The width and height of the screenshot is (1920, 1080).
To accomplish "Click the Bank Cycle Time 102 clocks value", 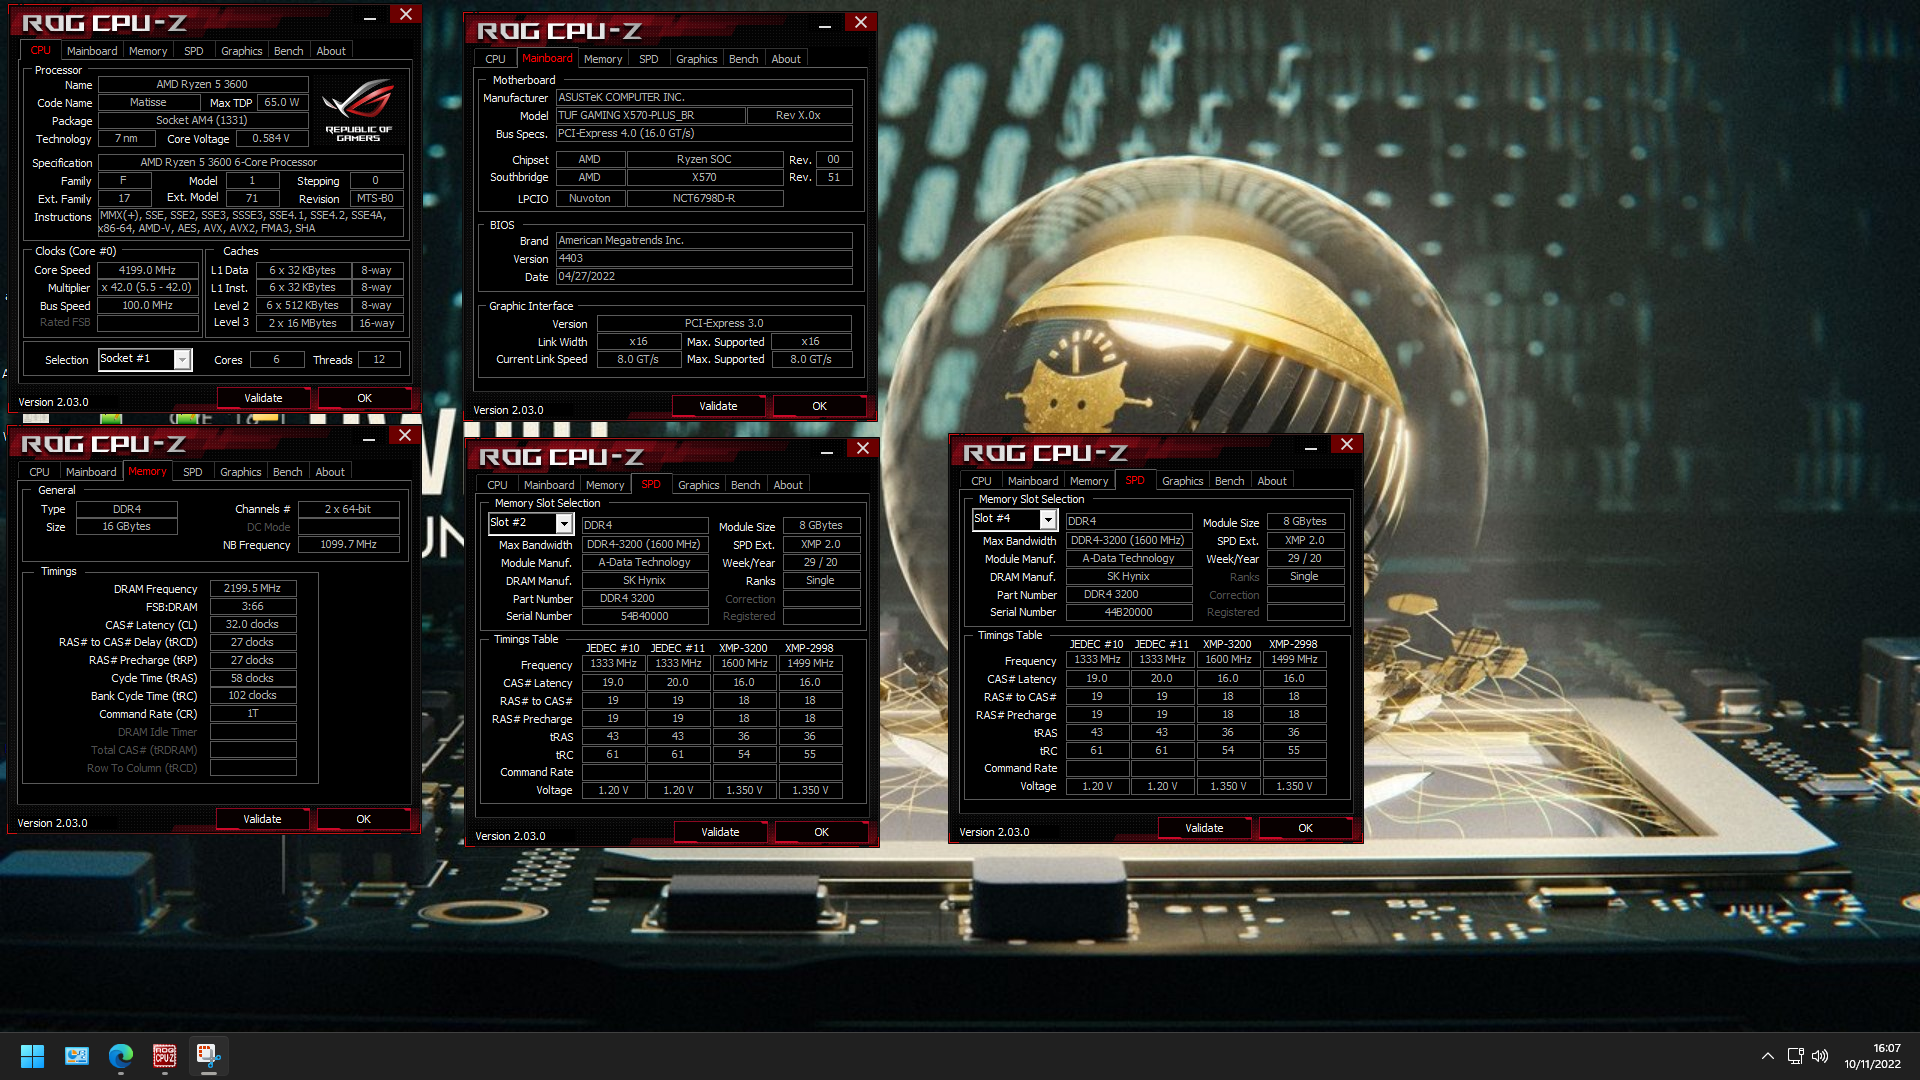I will [x=252, y=696].
